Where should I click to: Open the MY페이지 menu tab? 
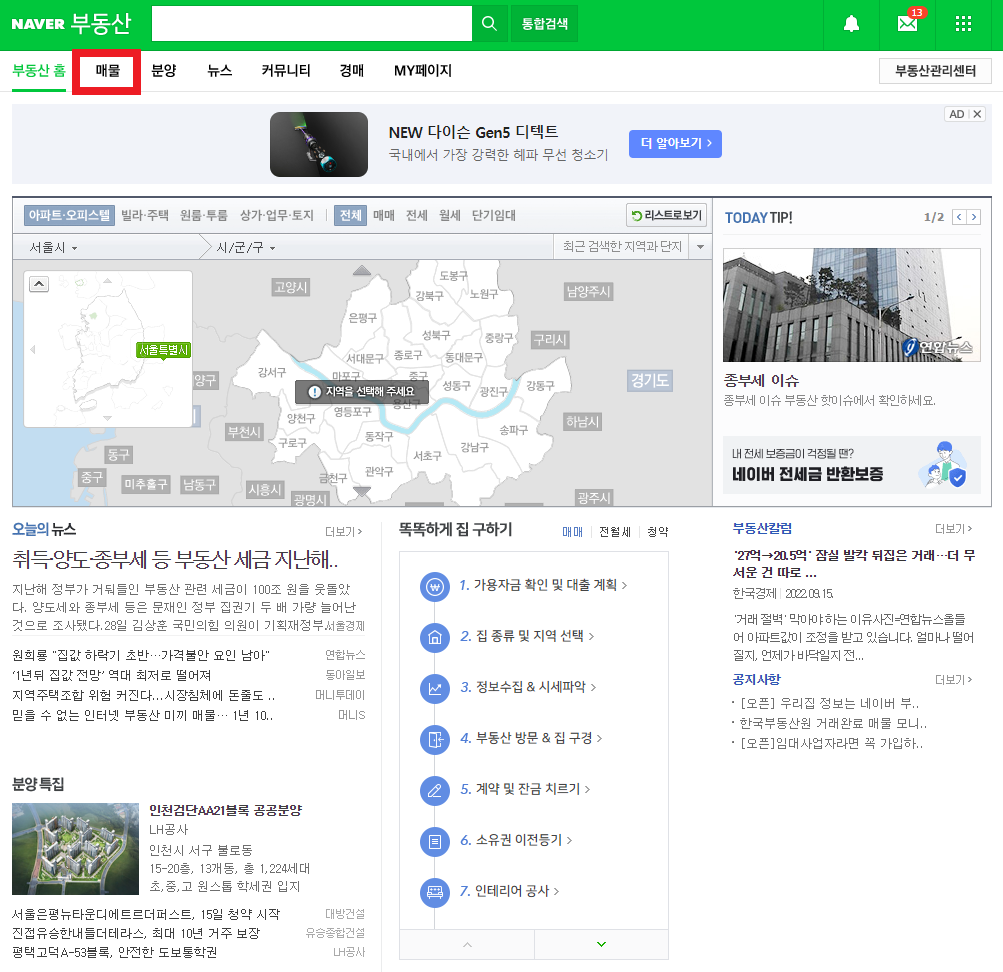(423, 71)
